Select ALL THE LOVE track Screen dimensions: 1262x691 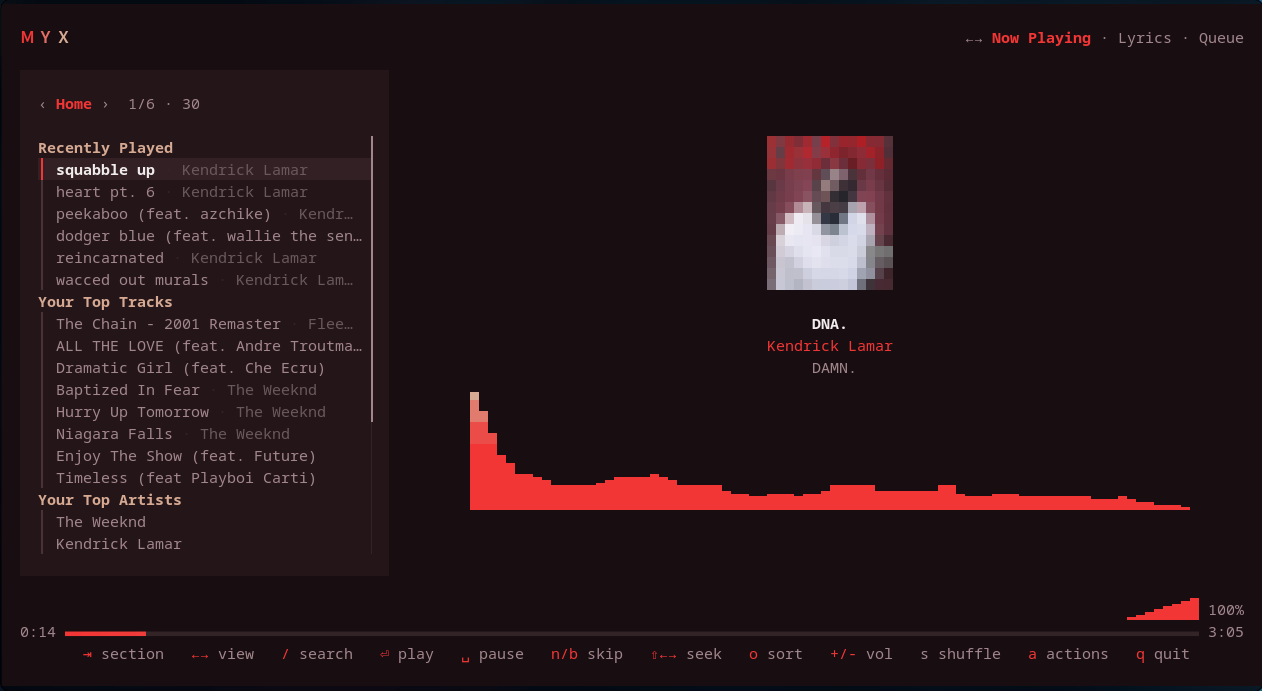pos(206,346)
